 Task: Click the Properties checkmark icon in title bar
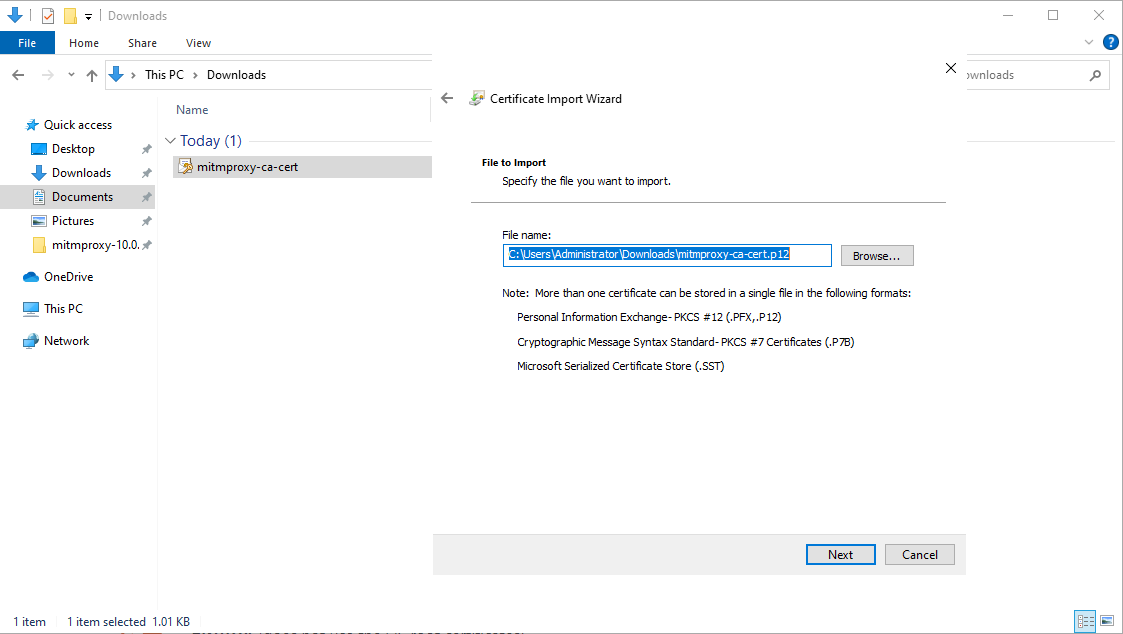[48, 16]
